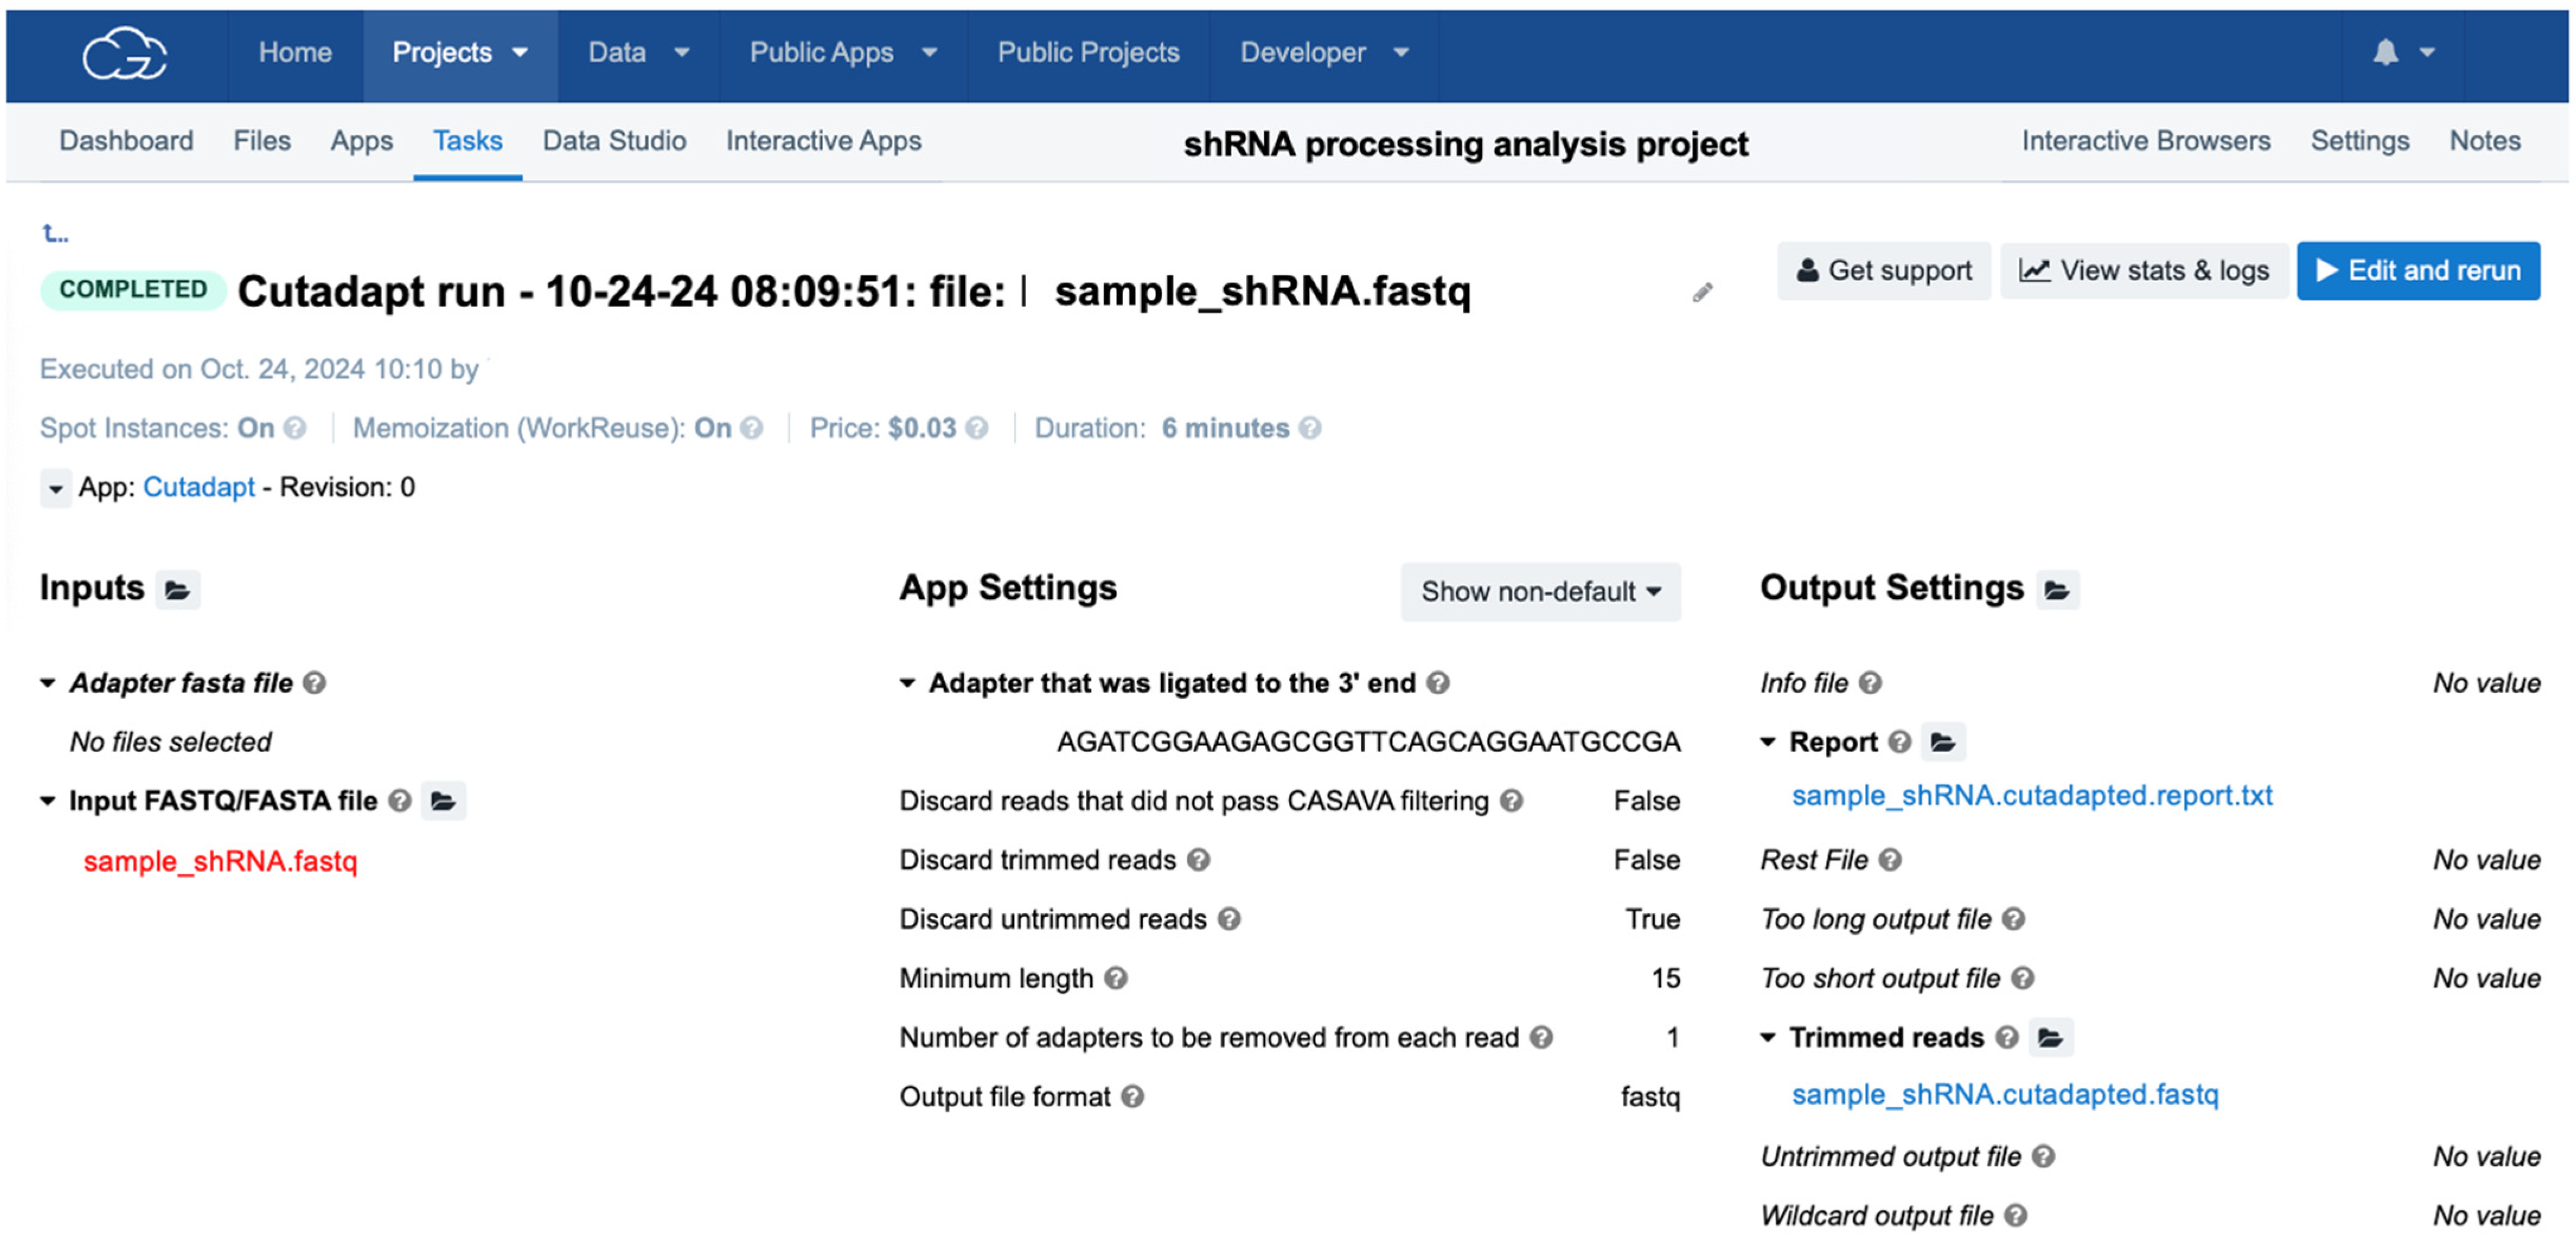Image resolution: width=2576 pixels, height=1244 pixels.
Task: Collapse the Trimmed reads output section
Action: coord(1768,1037)
